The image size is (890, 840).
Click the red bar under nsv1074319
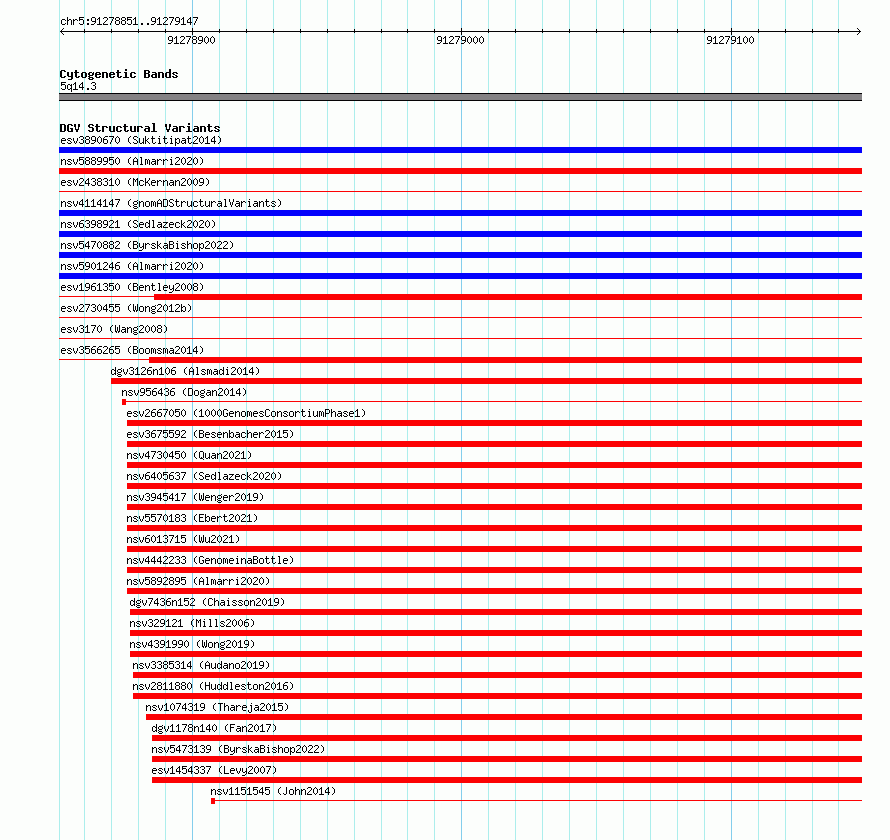(x=504, y=717)
